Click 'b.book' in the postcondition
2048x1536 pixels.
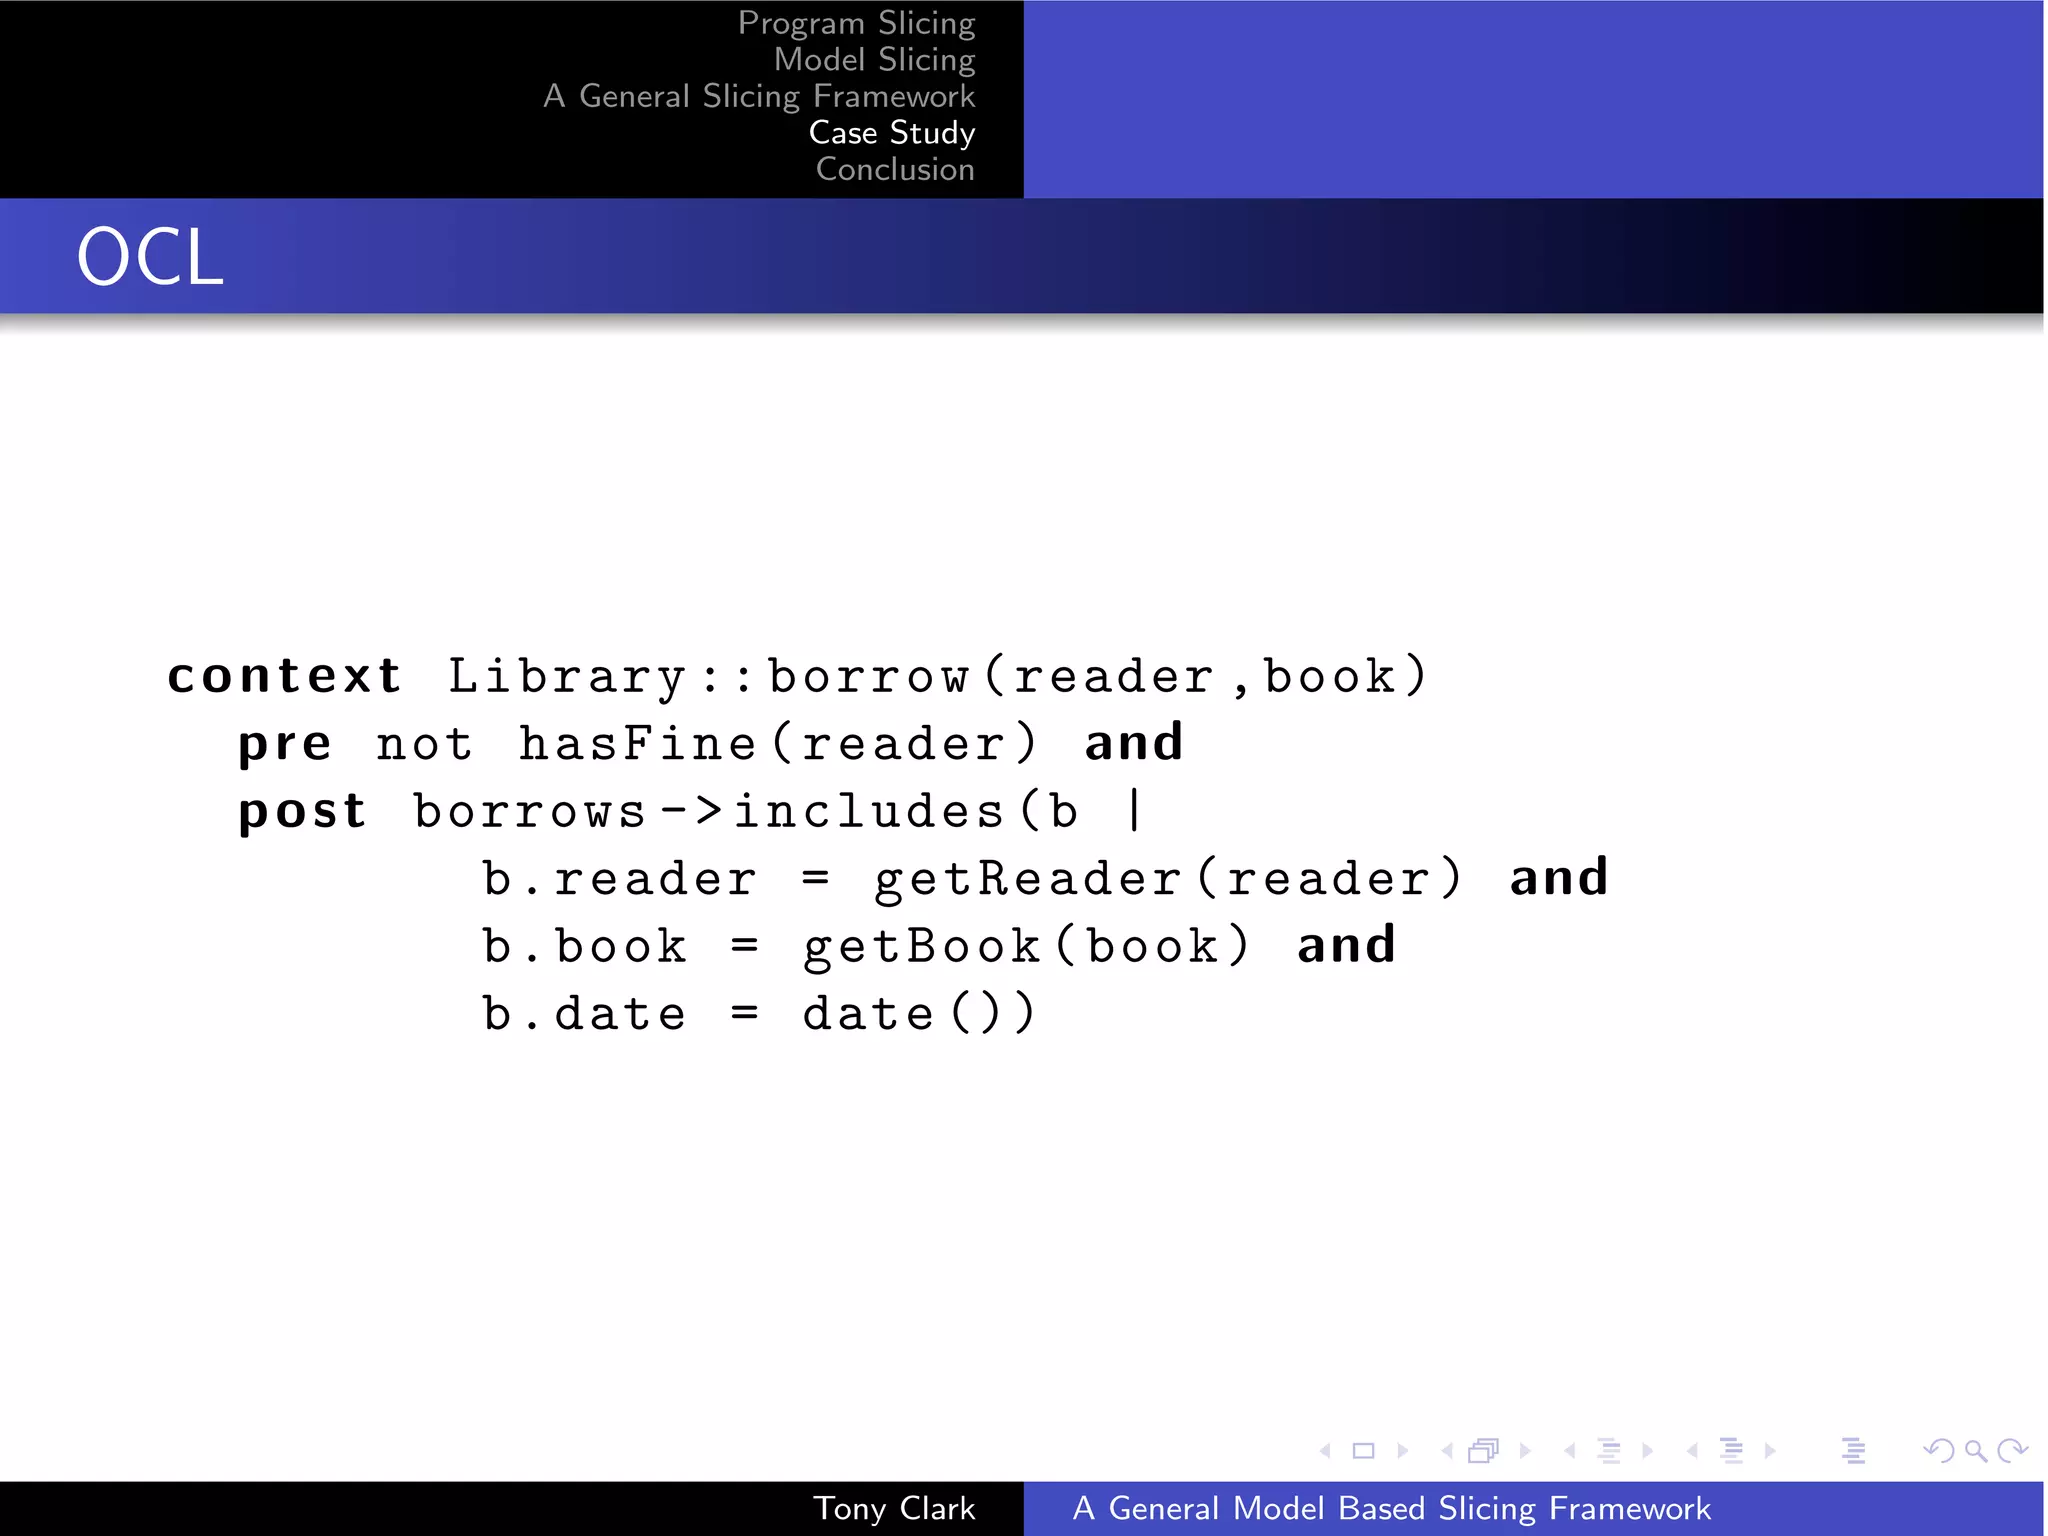(584, 946)
